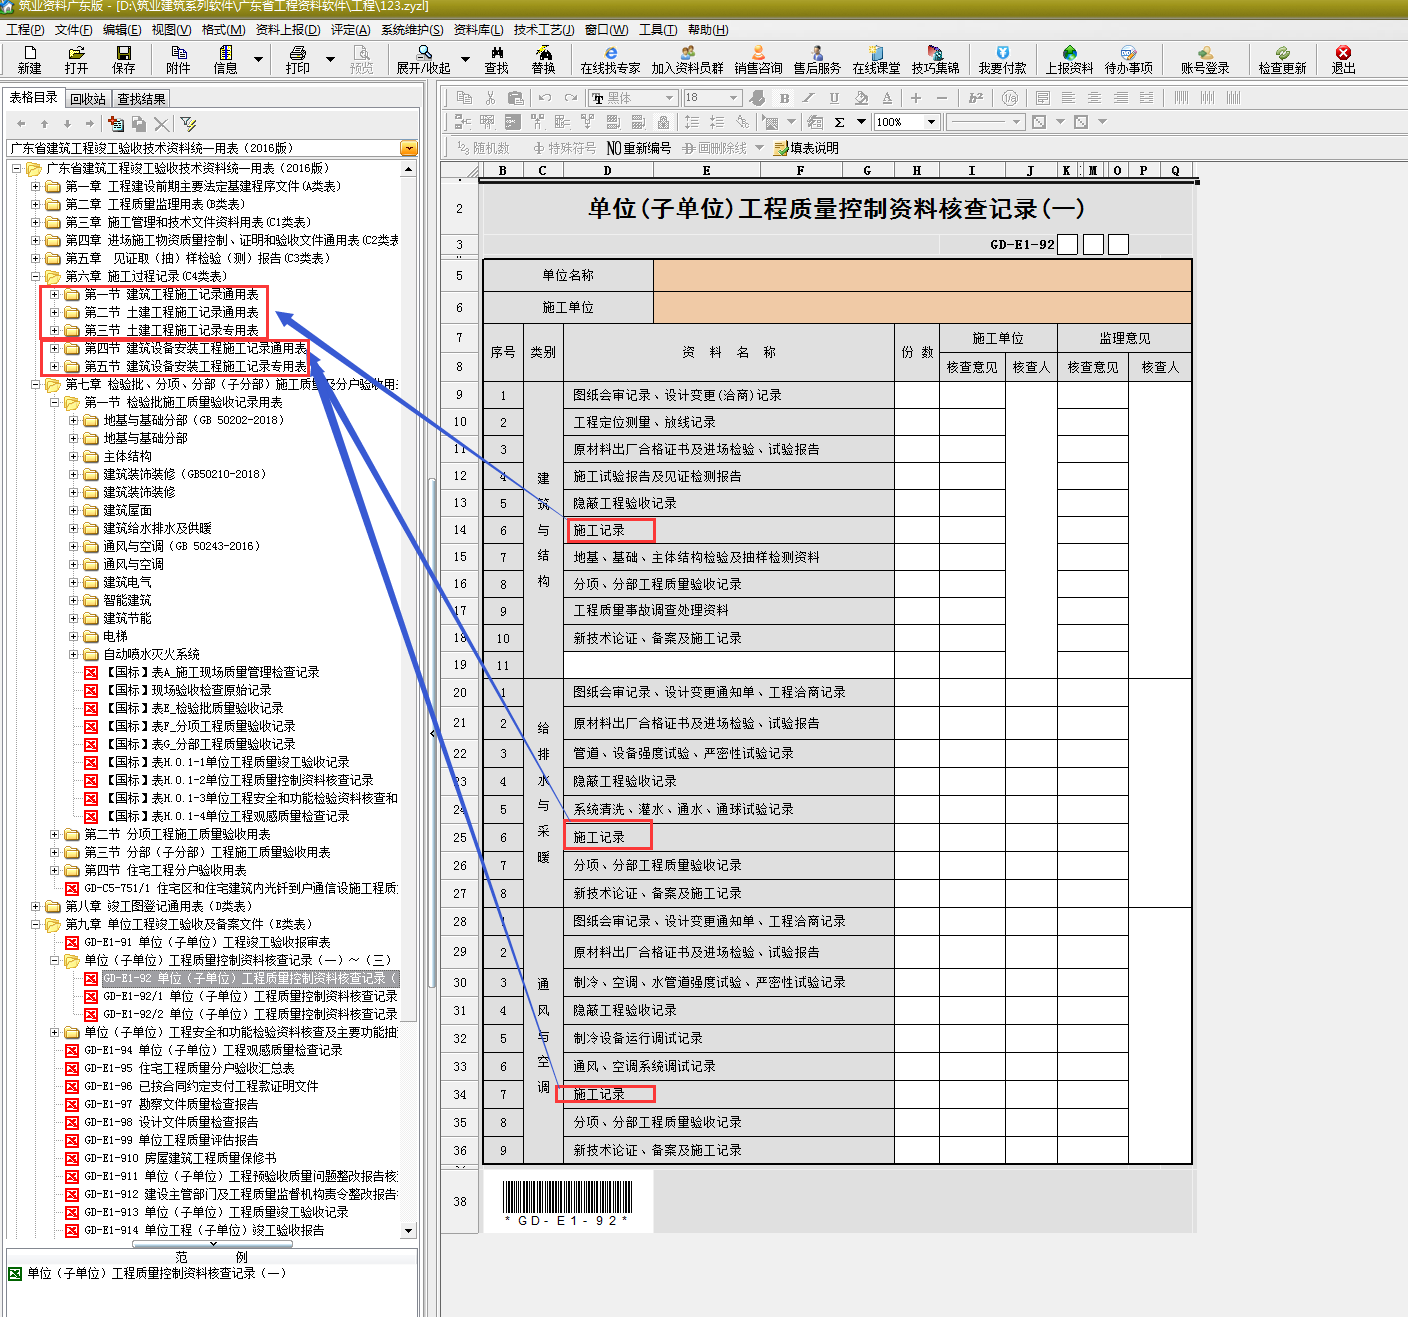Click the third empty box beside GD-E1-92
Viewport: 1408px width, 1317px height.
pyautogui.click(x=1118, y=244)
